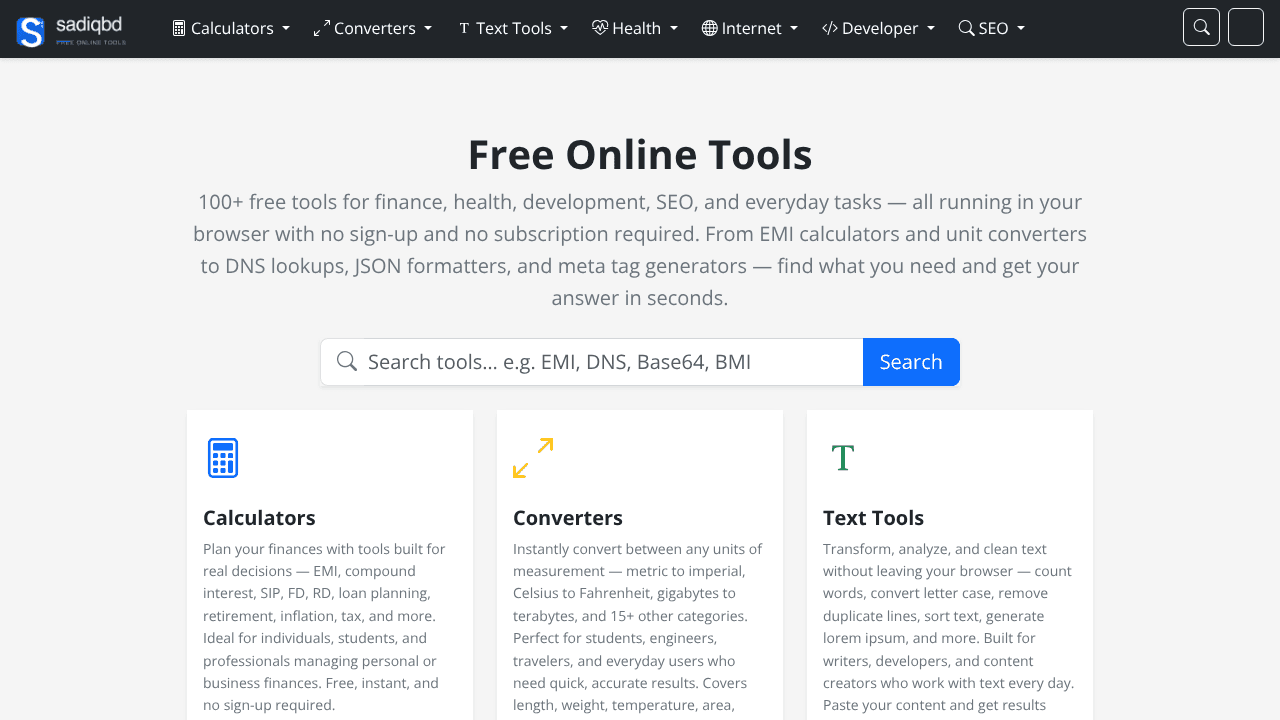The height and width of the screenshot is (720, 1280).
Task: Click the yellow arrows Converters card icon
Action: coord(533,458)
